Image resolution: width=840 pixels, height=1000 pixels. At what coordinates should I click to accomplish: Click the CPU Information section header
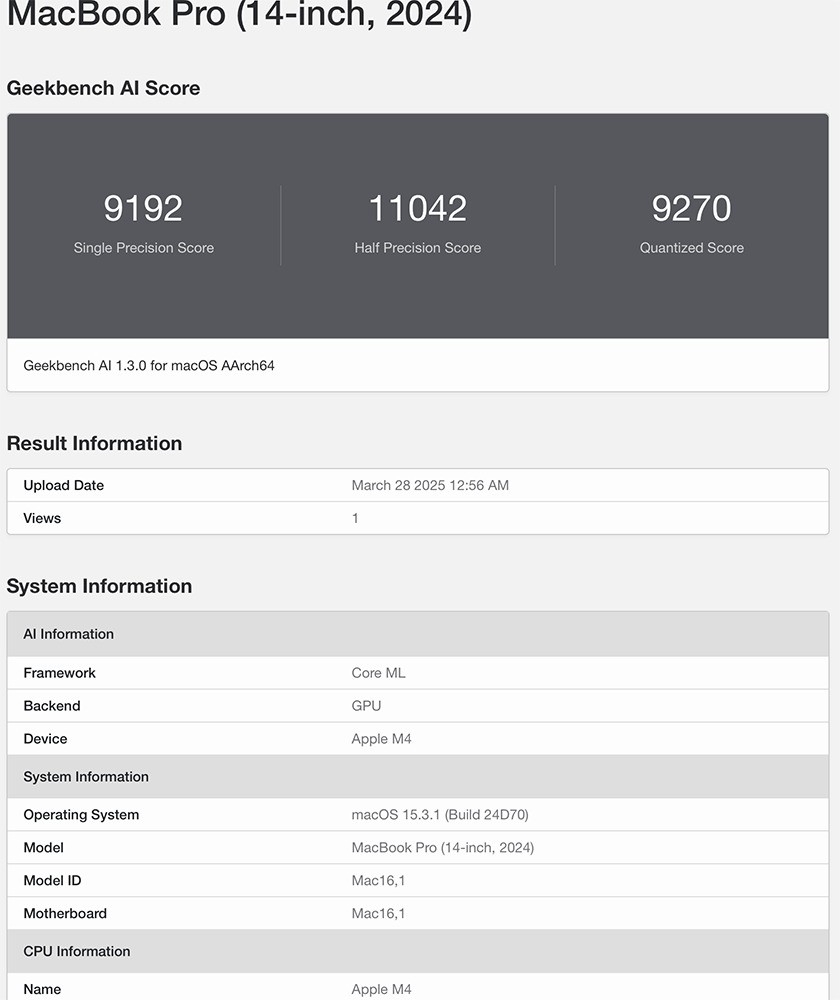[77, 951]
